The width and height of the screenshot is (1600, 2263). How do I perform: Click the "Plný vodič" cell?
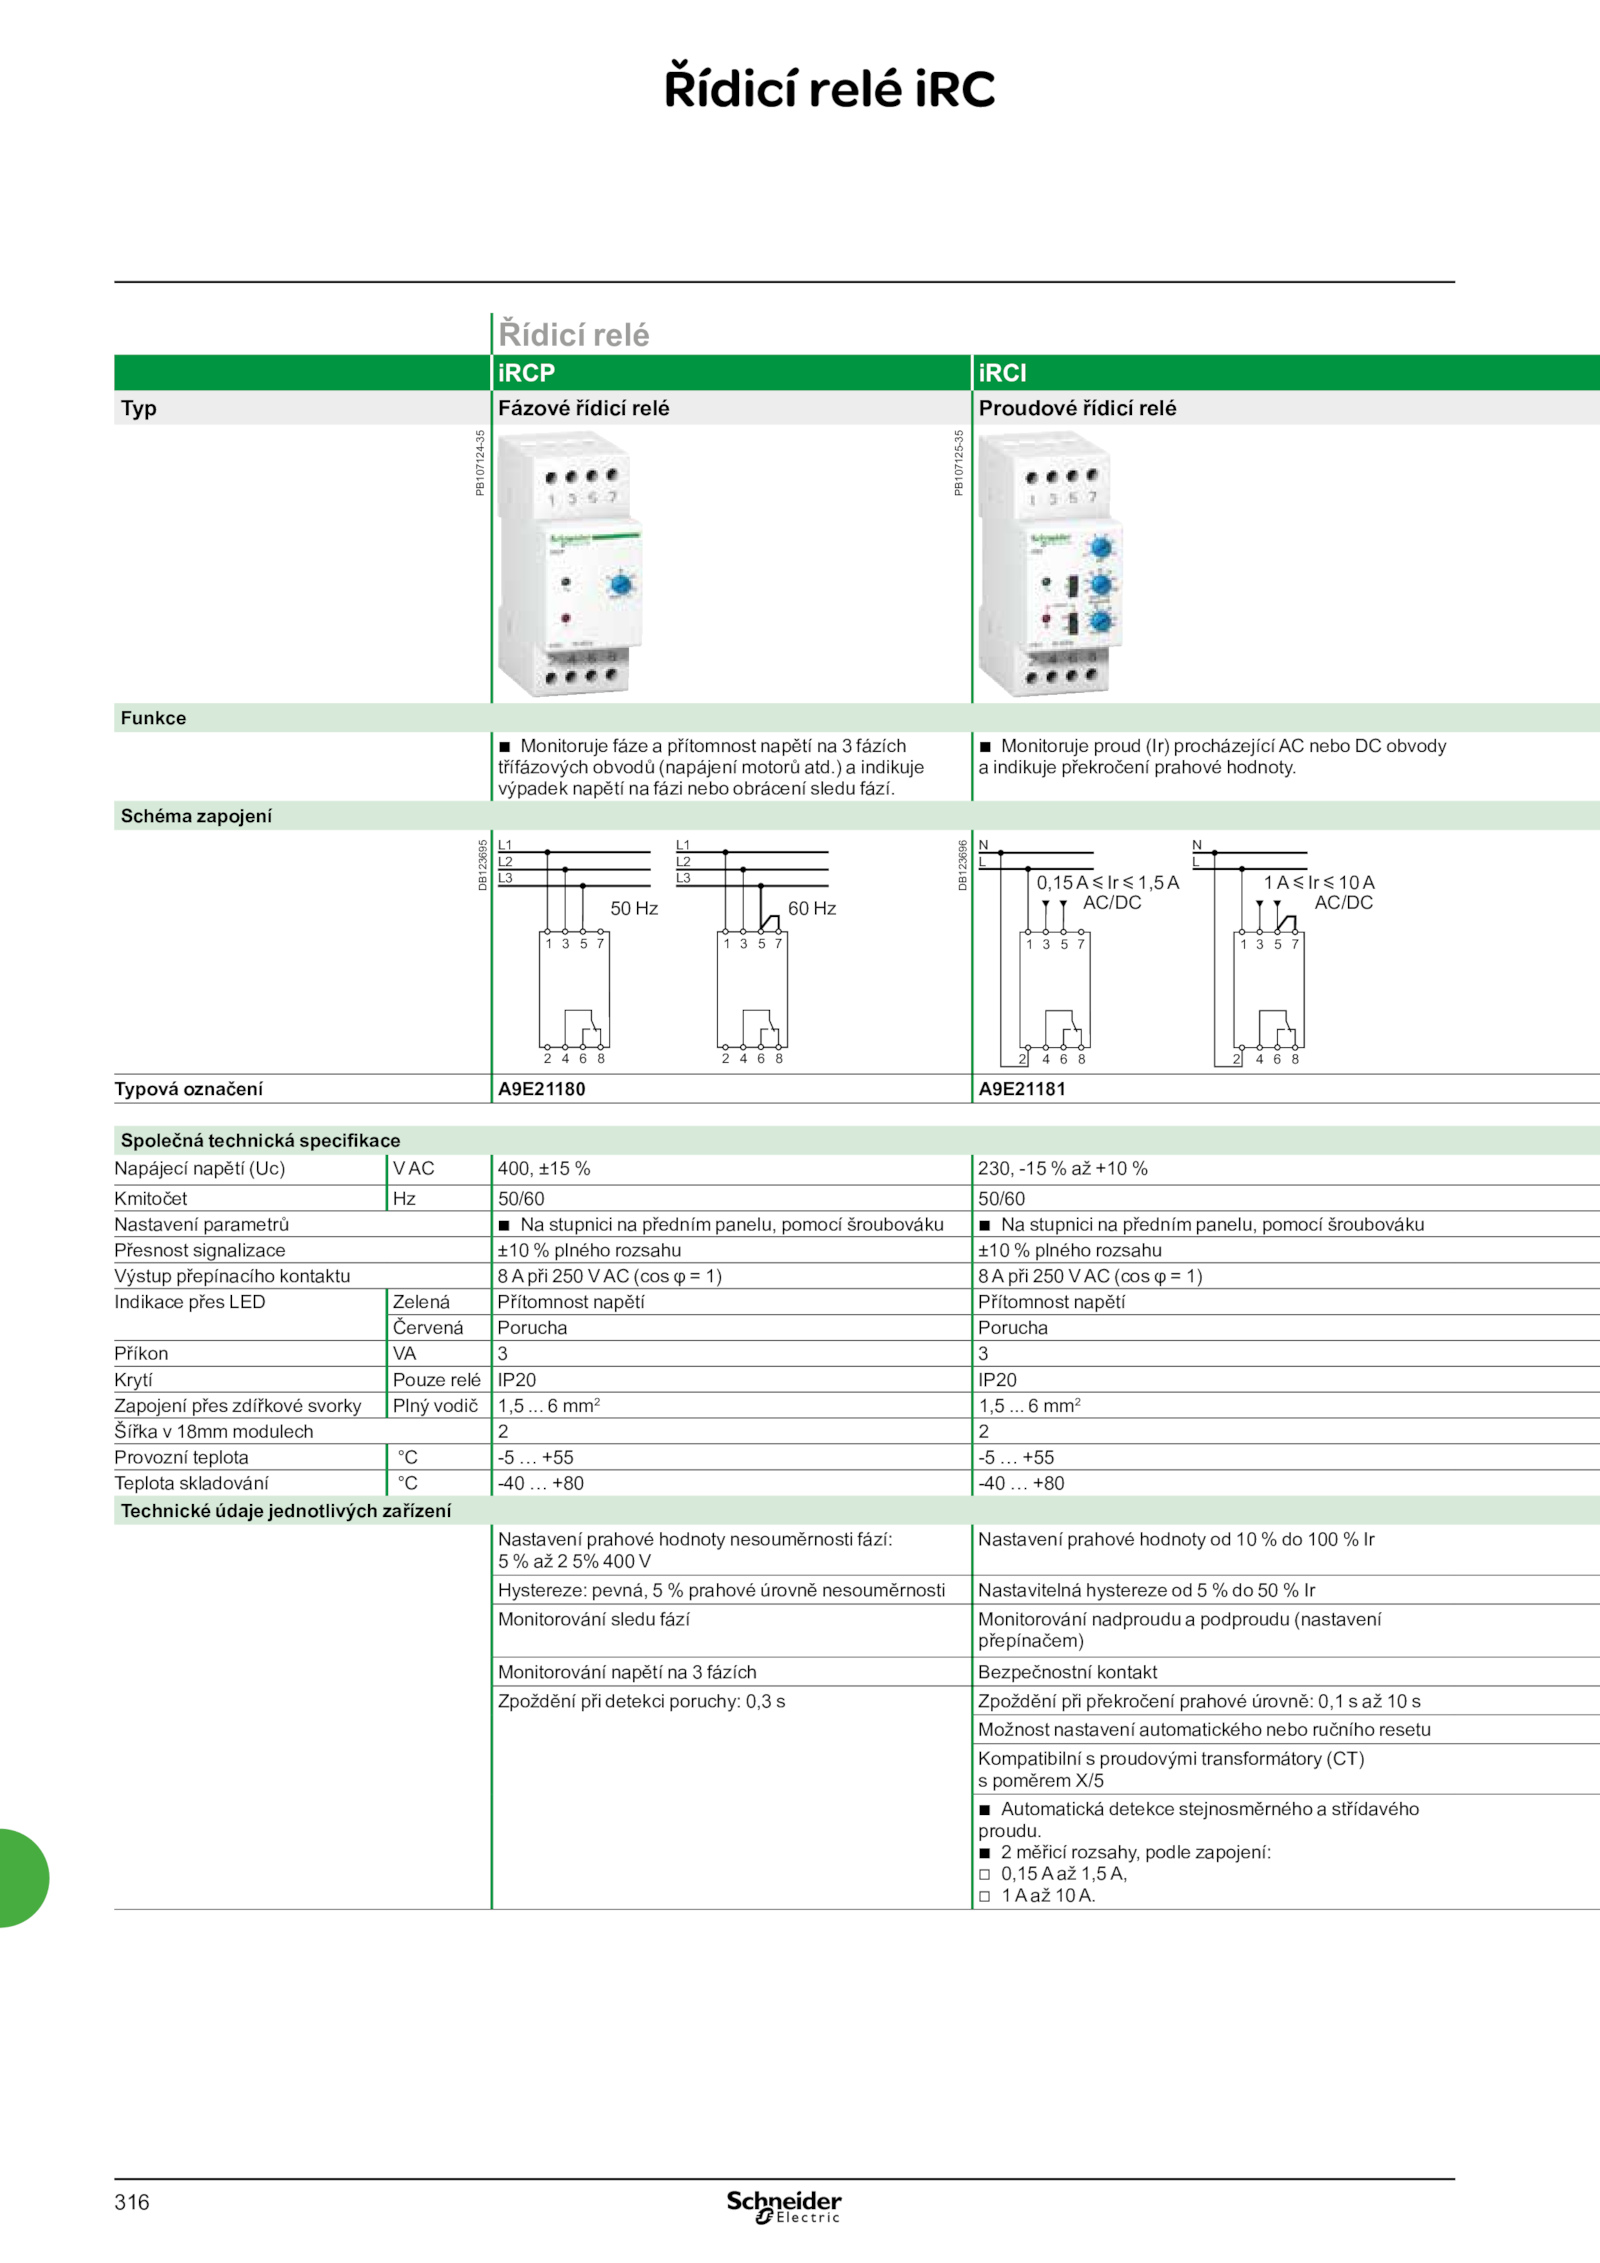pyautogui.click(x=436, y=1406)
